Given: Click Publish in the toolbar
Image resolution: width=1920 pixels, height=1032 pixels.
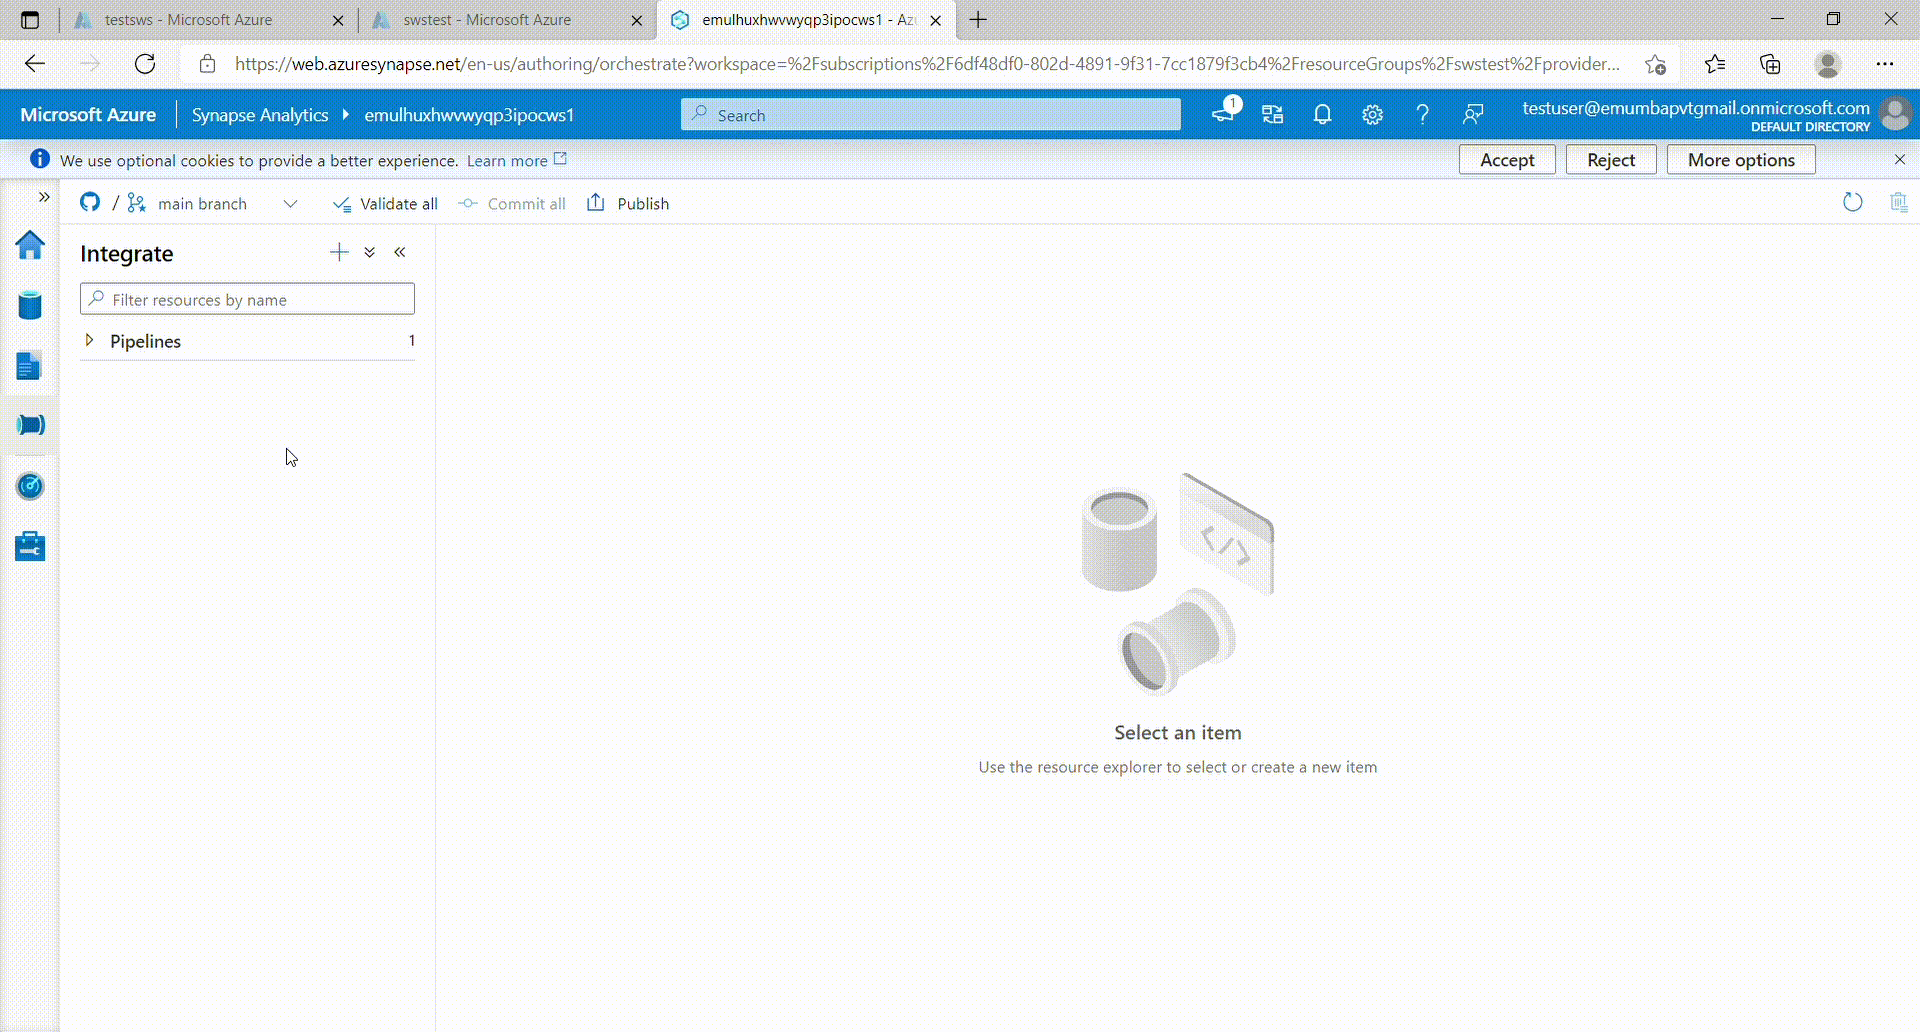Looking at the screenshot, I should [628, 204].
